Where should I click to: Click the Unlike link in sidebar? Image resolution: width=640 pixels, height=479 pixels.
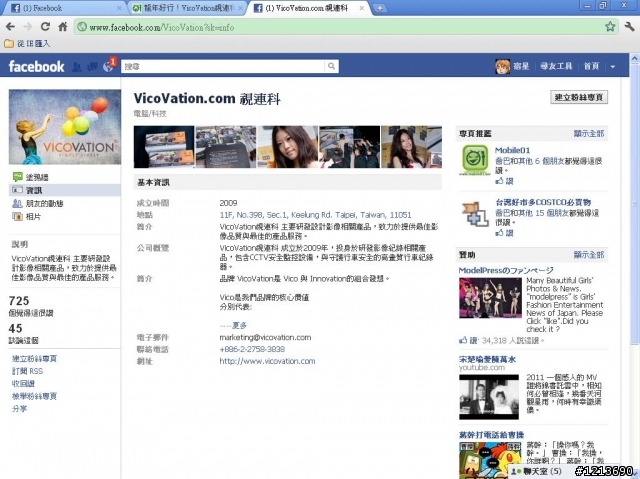pos(23,384)
